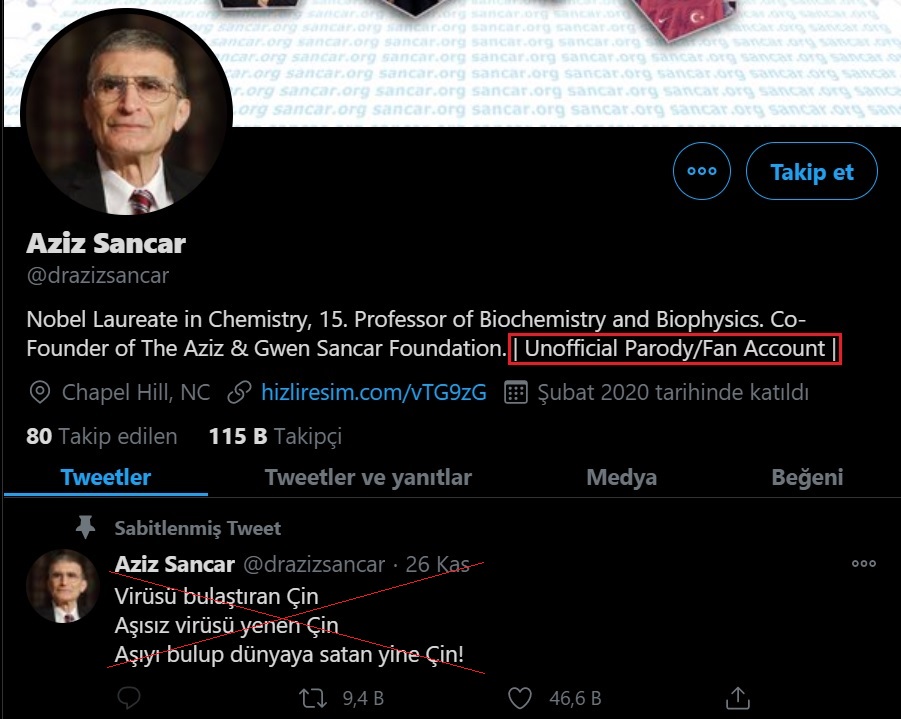901x719 pixels.
Task: Switch to the Beğeni tab
Action: pos(807,477)
